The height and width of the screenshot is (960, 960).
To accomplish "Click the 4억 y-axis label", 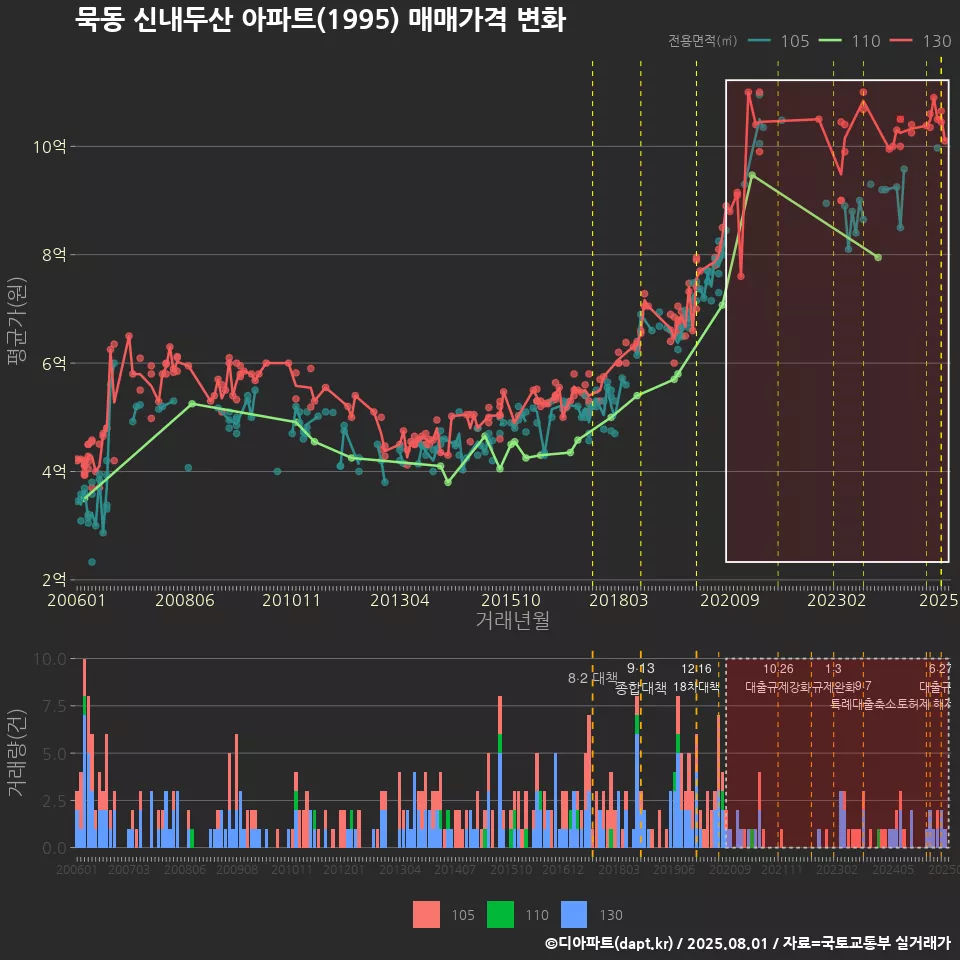I will 54,471.
